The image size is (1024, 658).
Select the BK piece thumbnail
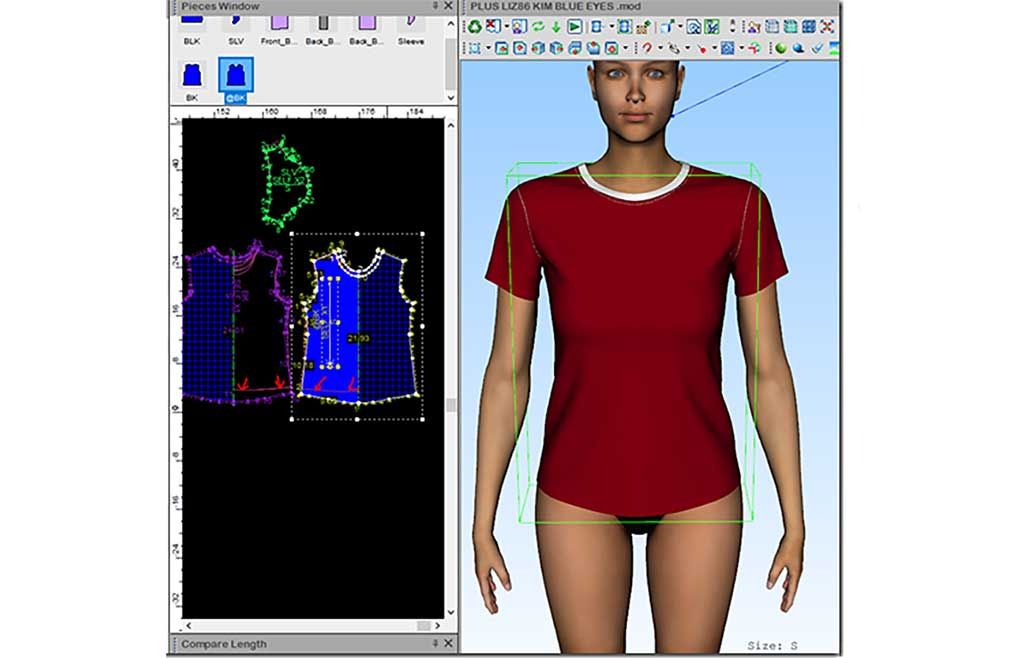(191, 75)
